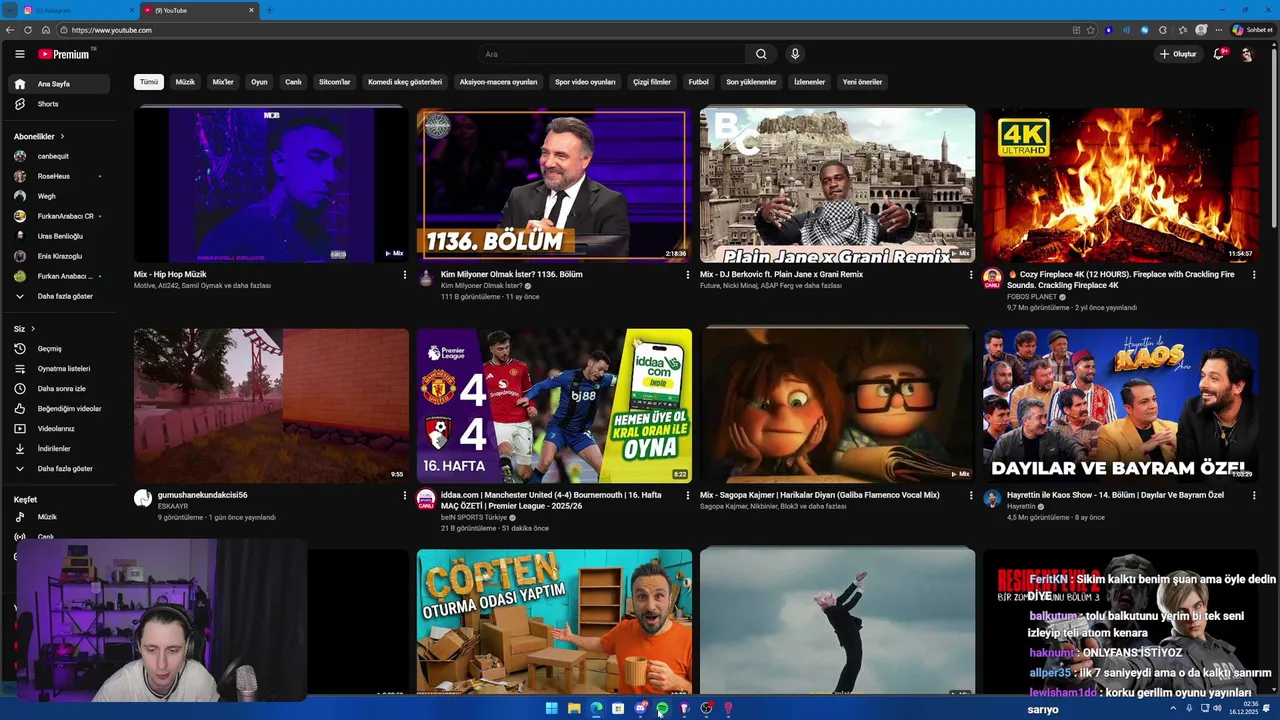Open the Windows Start button
The image size is (1280, 720).
551,709
